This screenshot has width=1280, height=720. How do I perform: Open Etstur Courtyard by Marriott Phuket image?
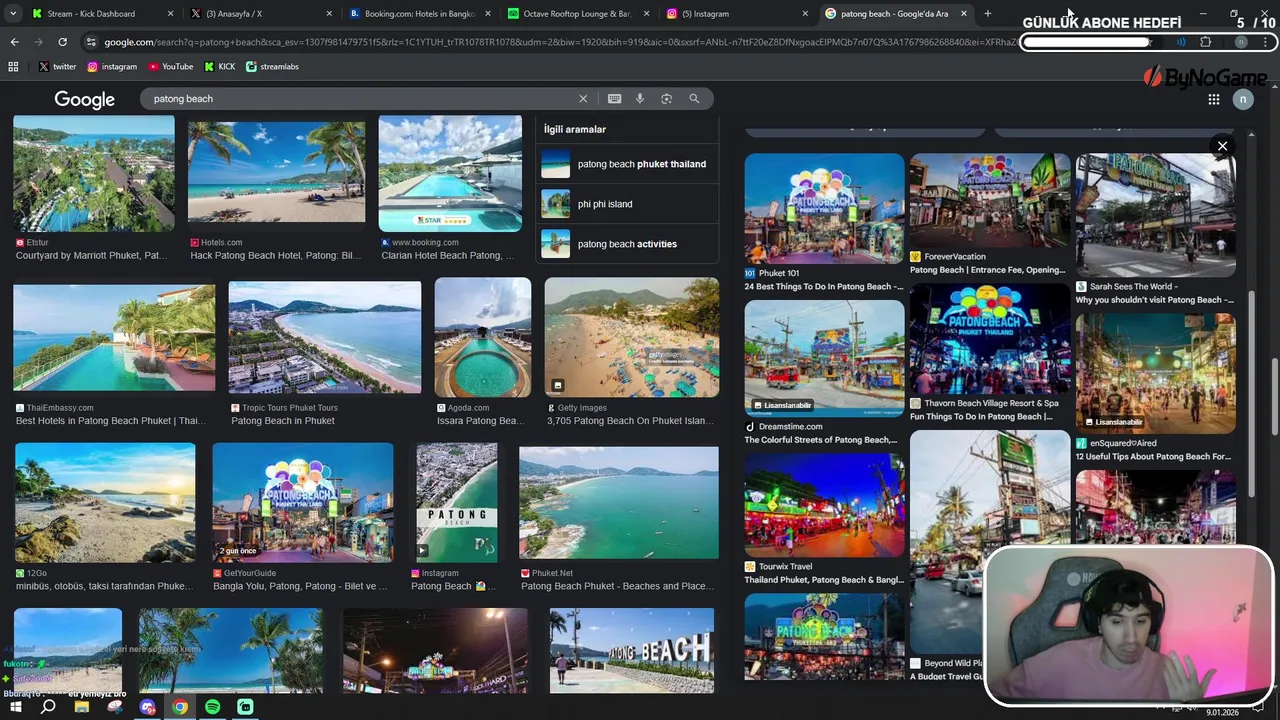coord(94,174)
